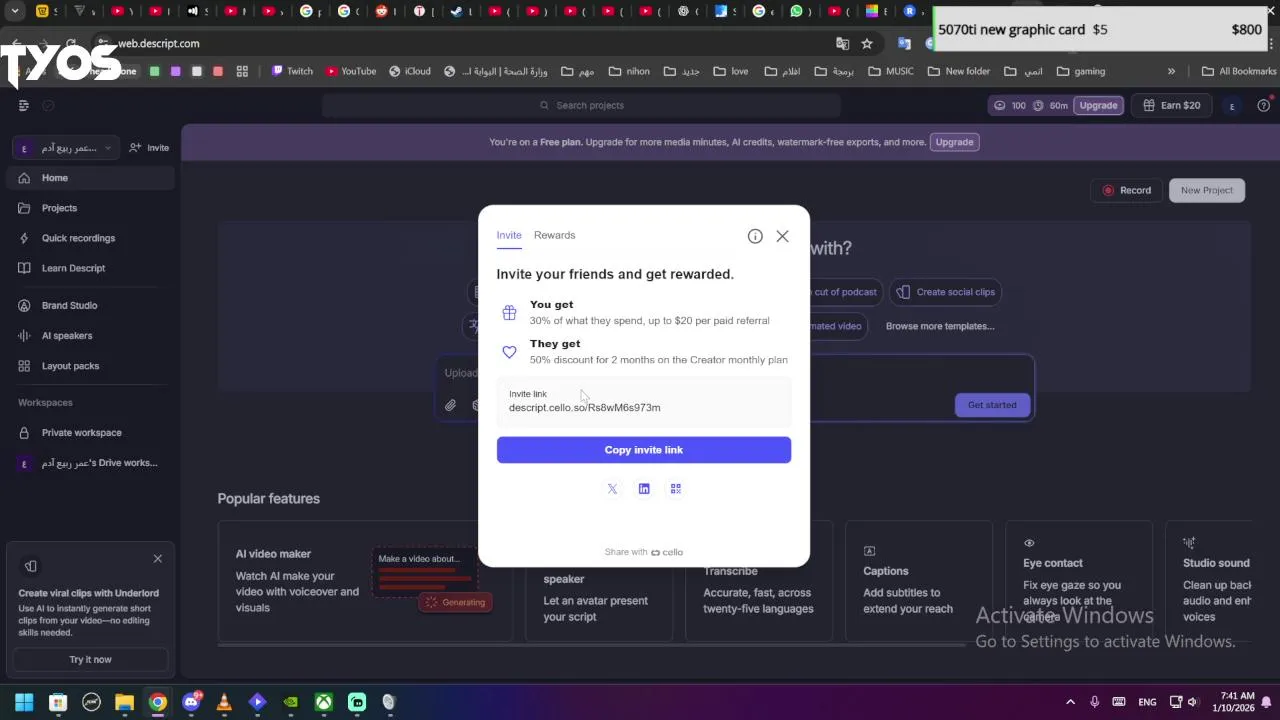Viewport: 1280px width, 720px height.
Task: Open the iCloud bookmark
Action: coord(410,72)
